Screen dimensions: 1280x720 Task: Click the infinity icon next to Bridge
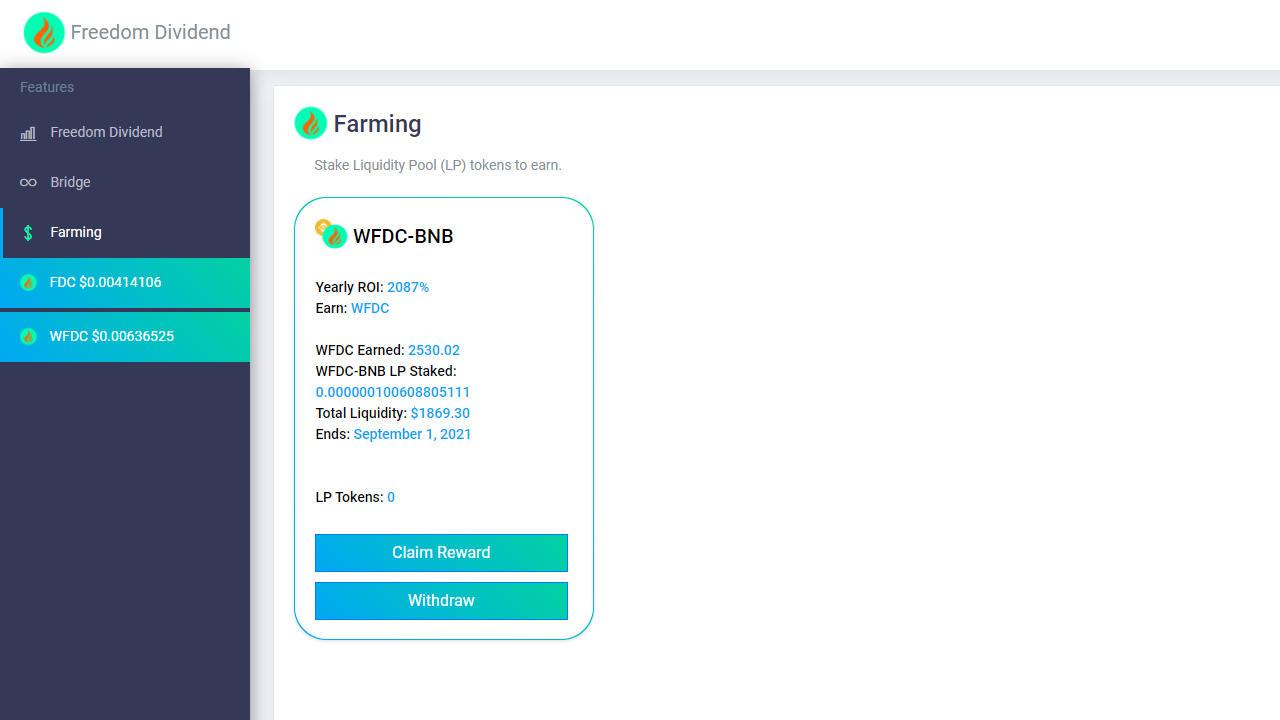click(28, 183)
